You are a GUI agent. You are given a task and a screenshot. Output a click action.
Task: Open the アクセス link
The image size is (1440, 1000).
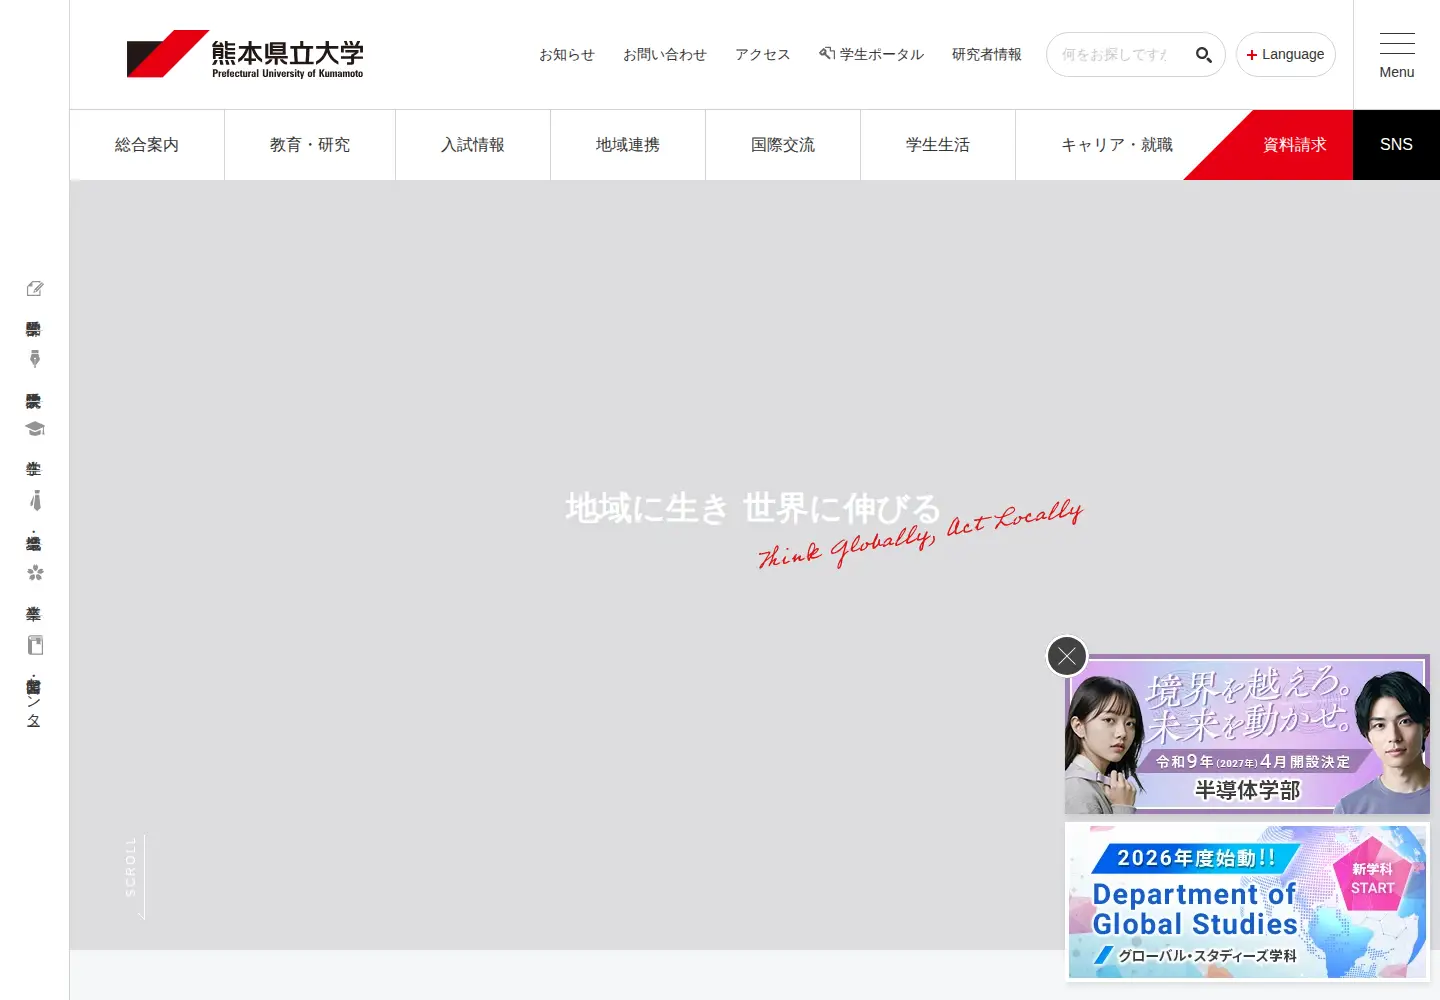[763, 55]
